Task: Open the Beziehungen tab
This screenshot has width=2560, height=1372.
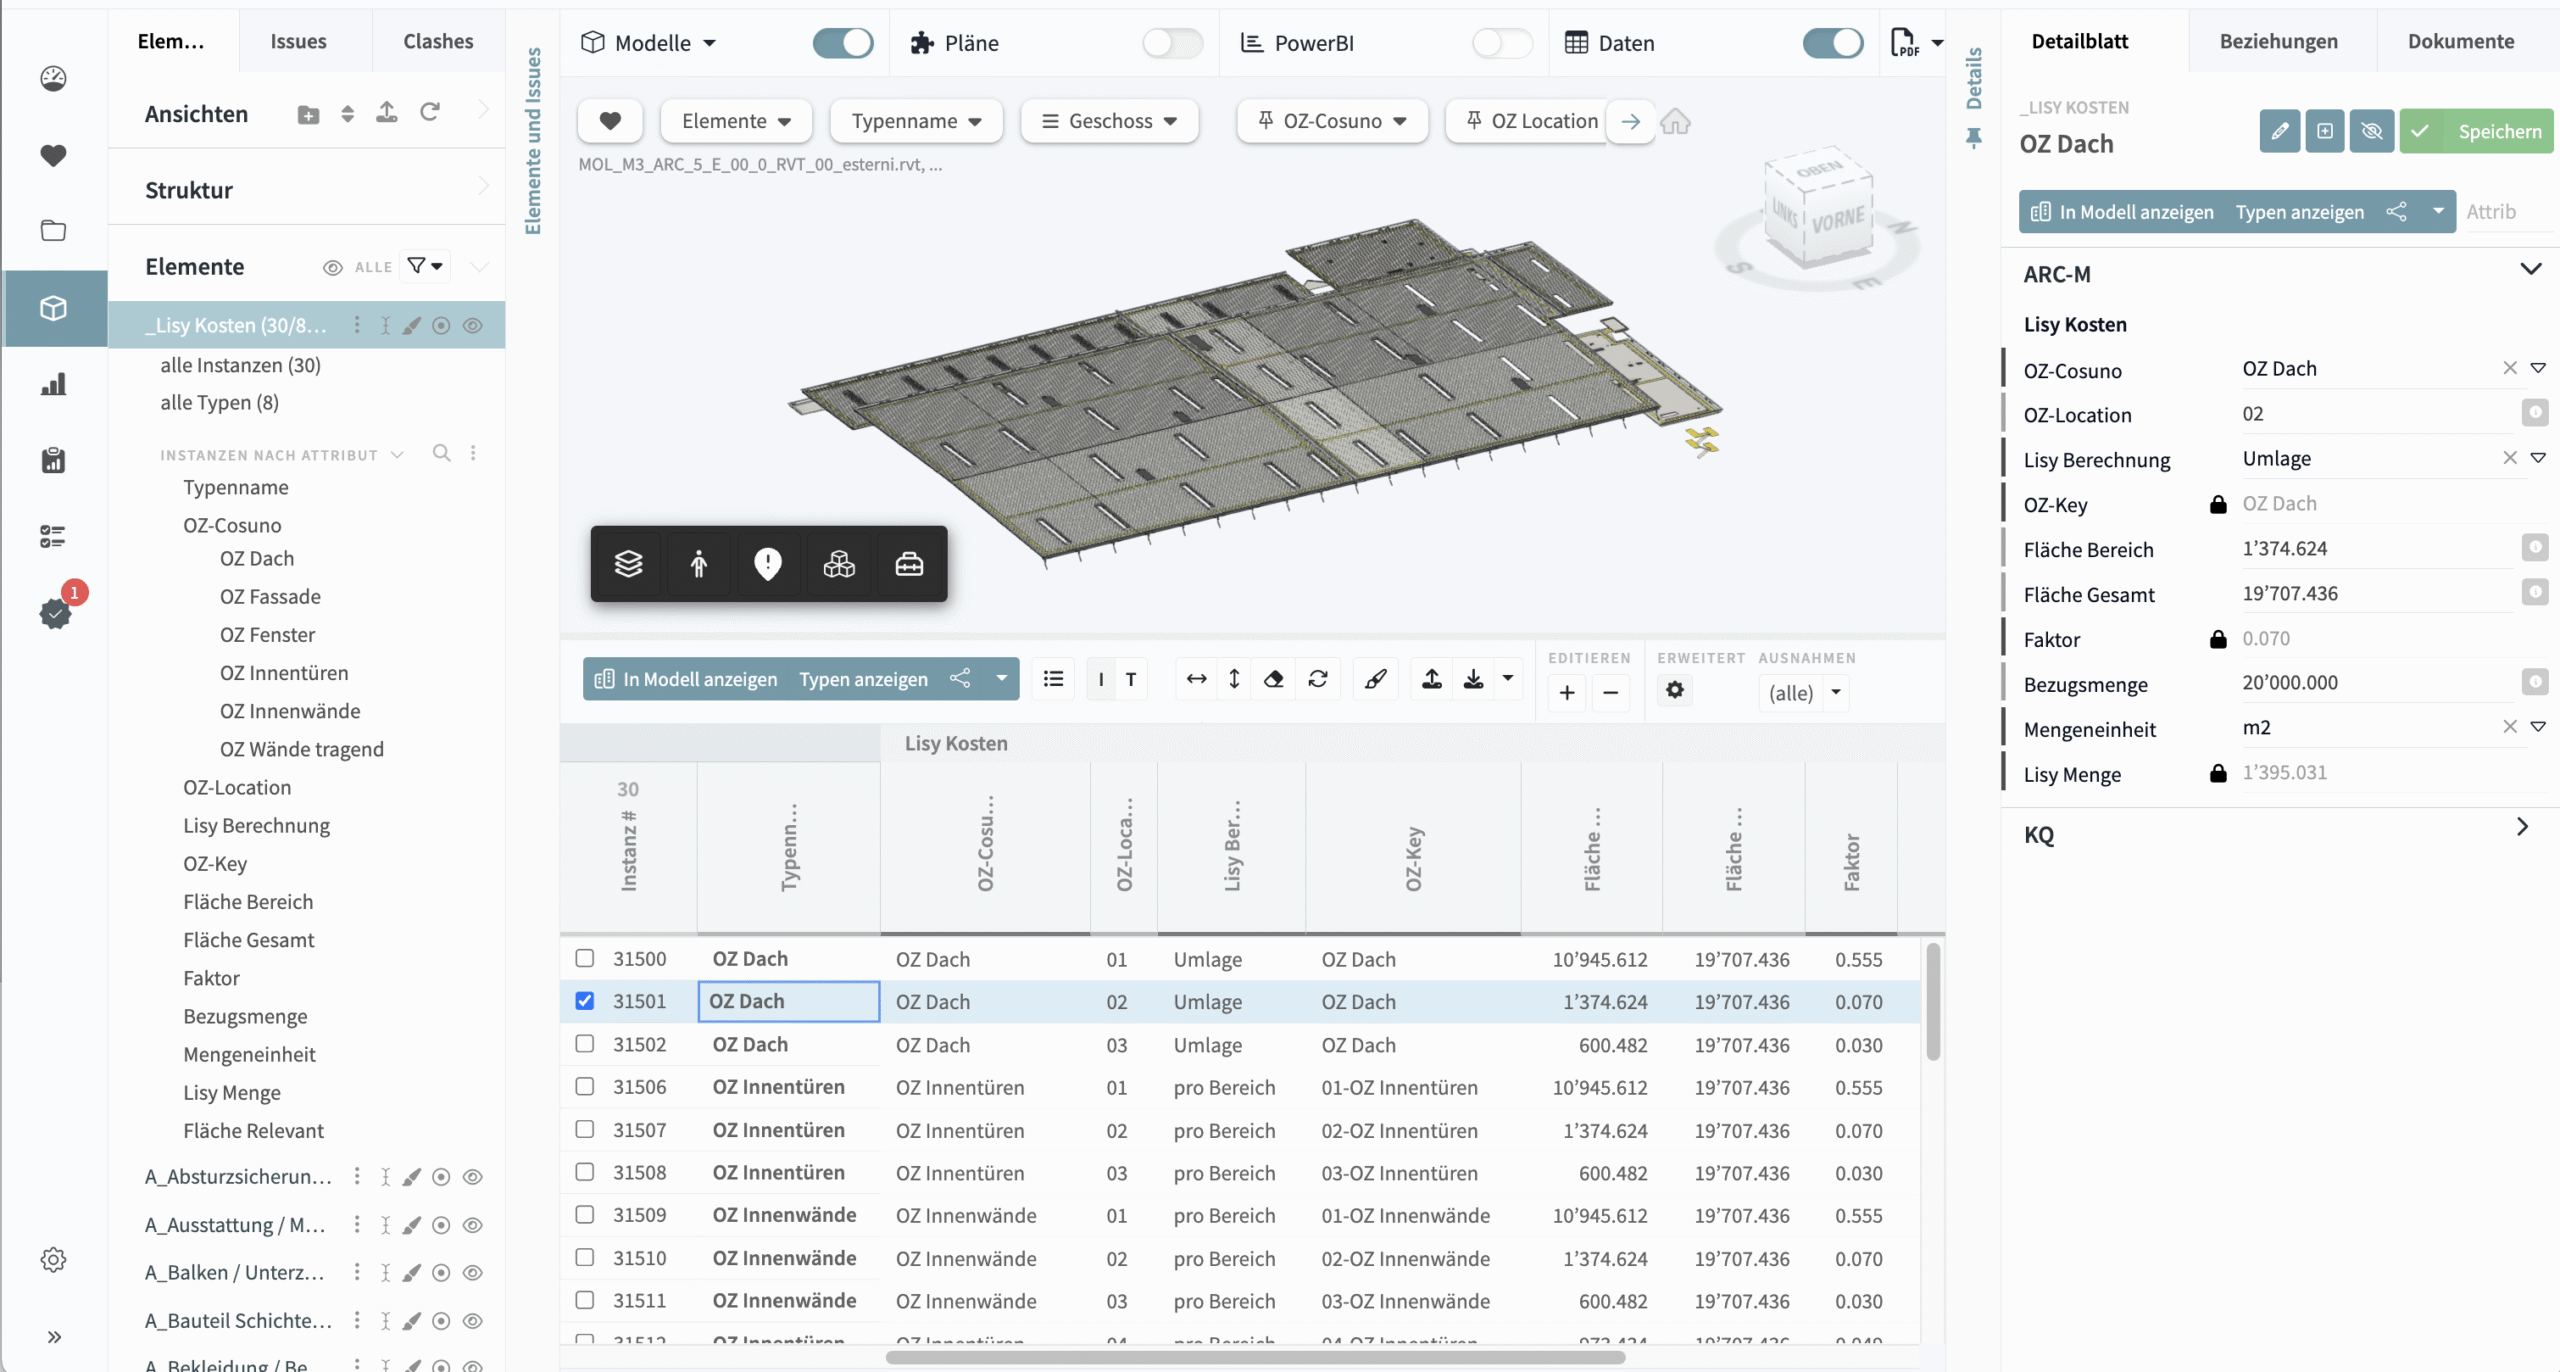Action: click(2278, 41)
